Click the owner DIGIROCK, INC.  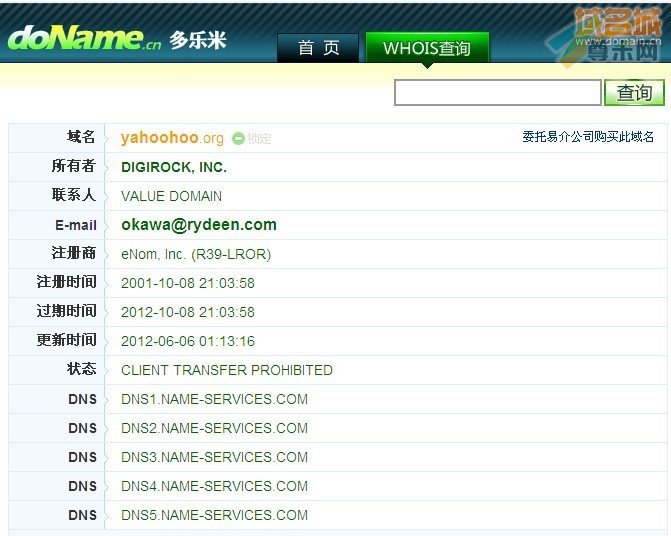pyautogui.click(x=174, y=167)
